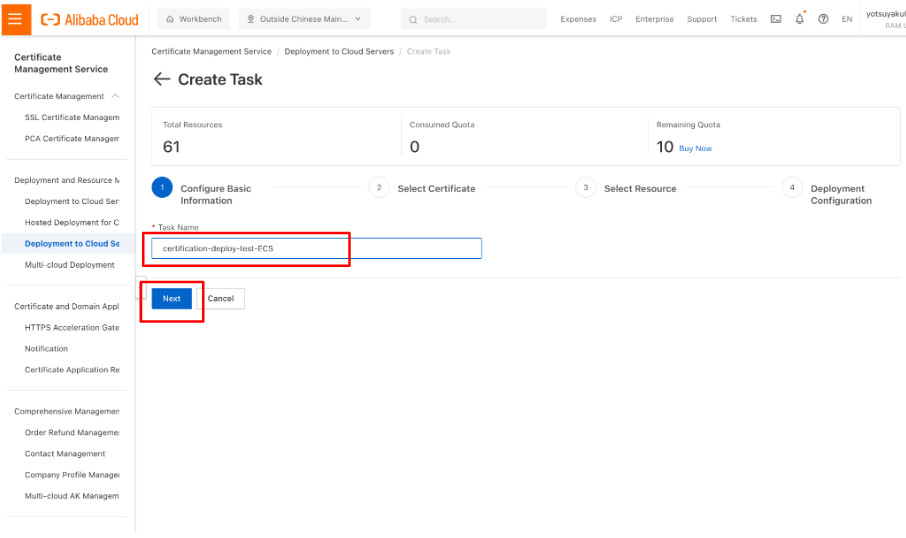Viewport: 906px width, 538px height.
Task: Open the orange hamburger menu
Action: 16,19
